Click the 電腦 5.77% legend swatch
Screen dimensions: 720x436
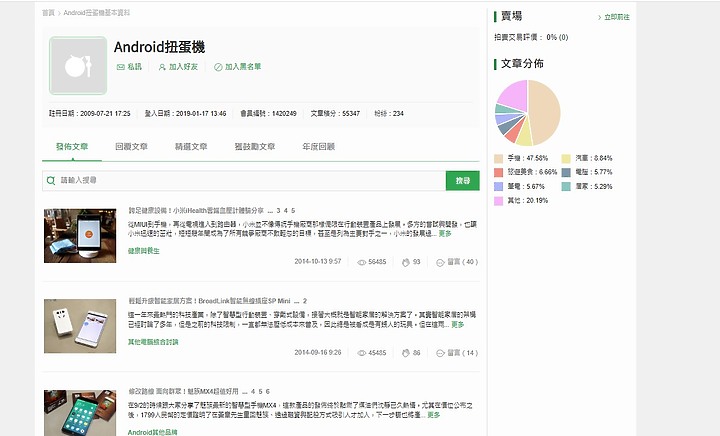click(566, 173)
